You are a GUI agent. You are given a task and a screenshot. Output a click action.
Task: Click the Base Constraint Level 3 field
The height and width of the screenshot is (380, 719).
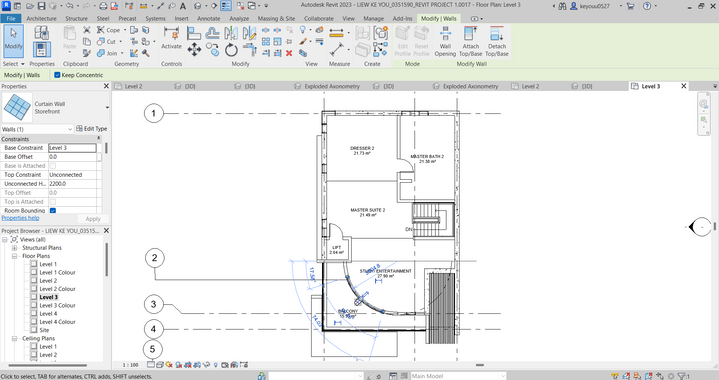pos(72,148)
